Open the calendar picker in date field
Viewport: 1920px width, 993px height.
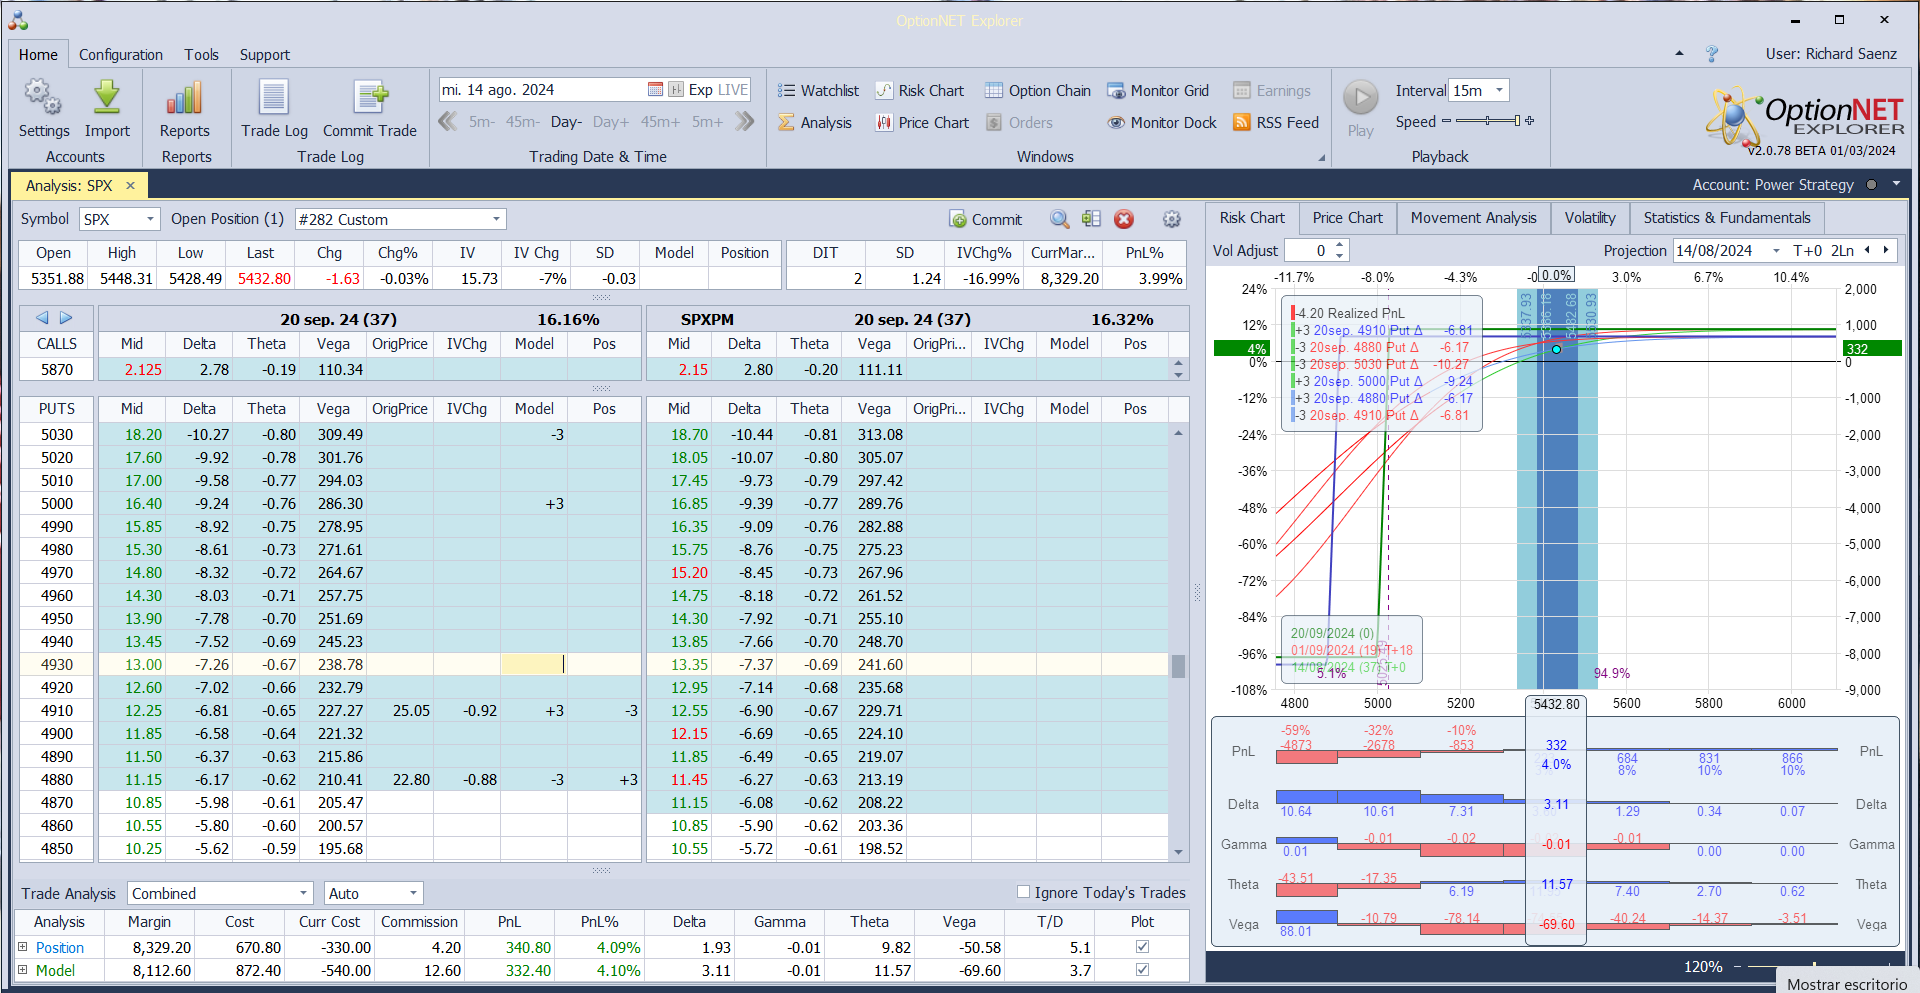pyautogui.click(x=655, y=89)
